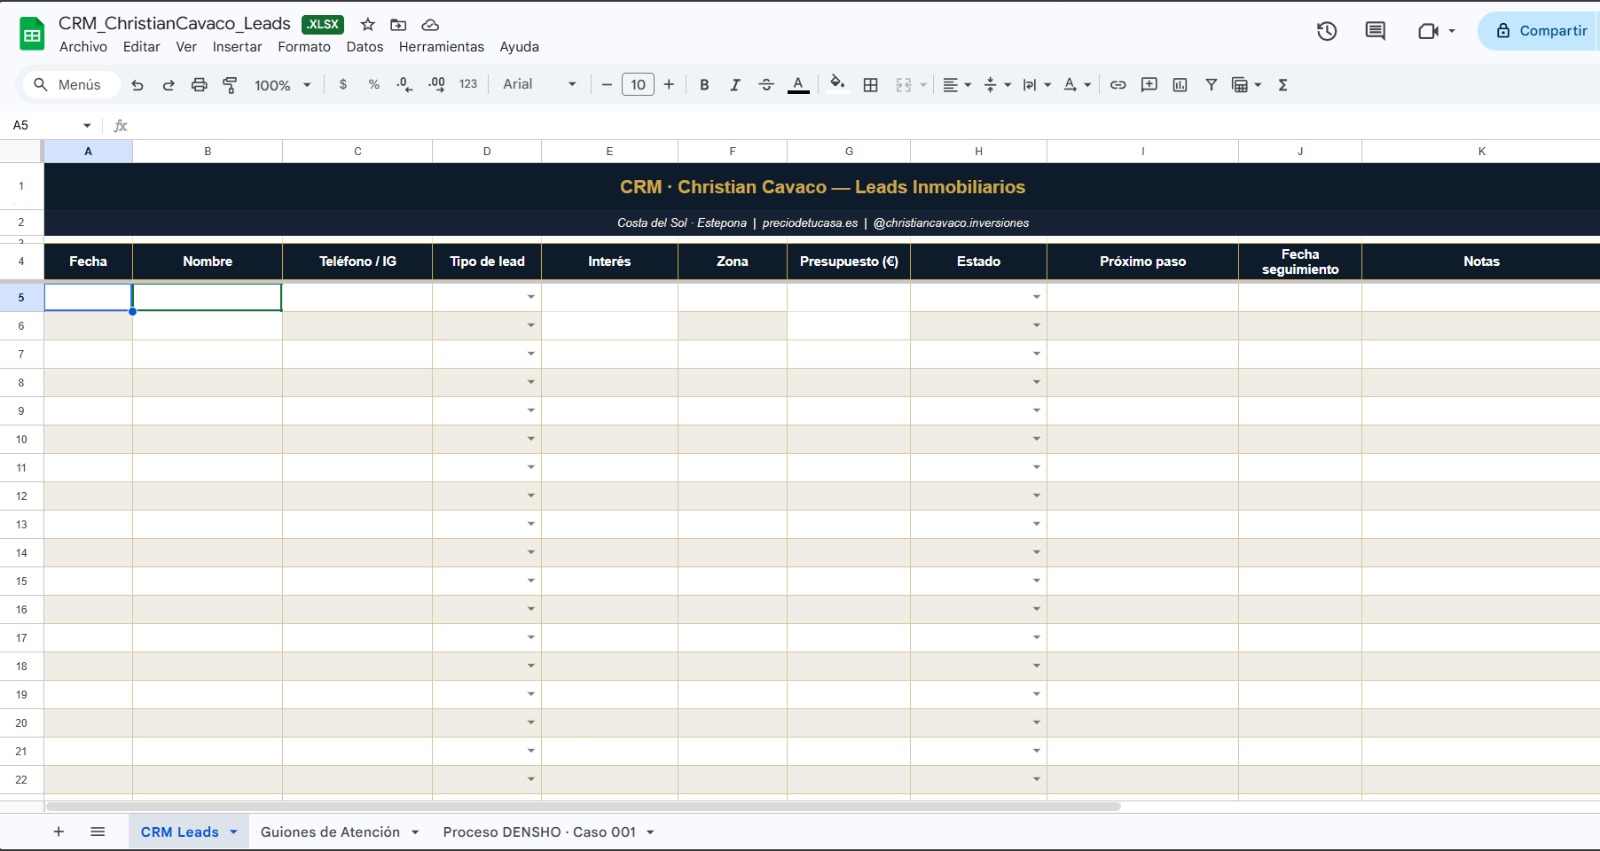
Task: Search the Menús box
Action: (x=70, y=85)
